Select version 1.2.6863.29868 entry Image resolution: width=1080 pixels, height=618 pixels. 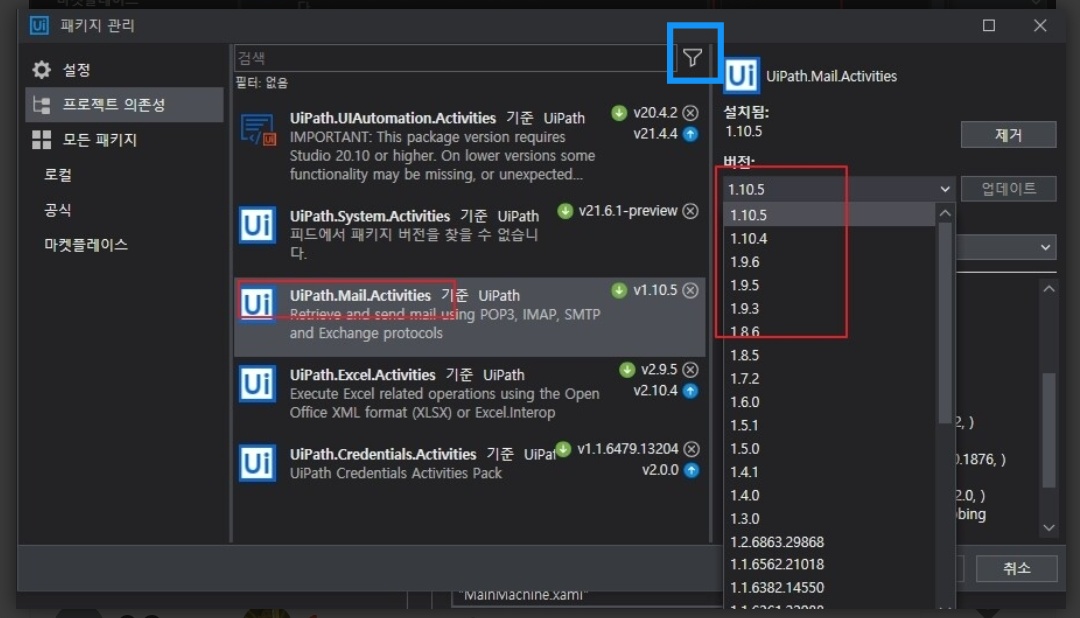(829, 542)
